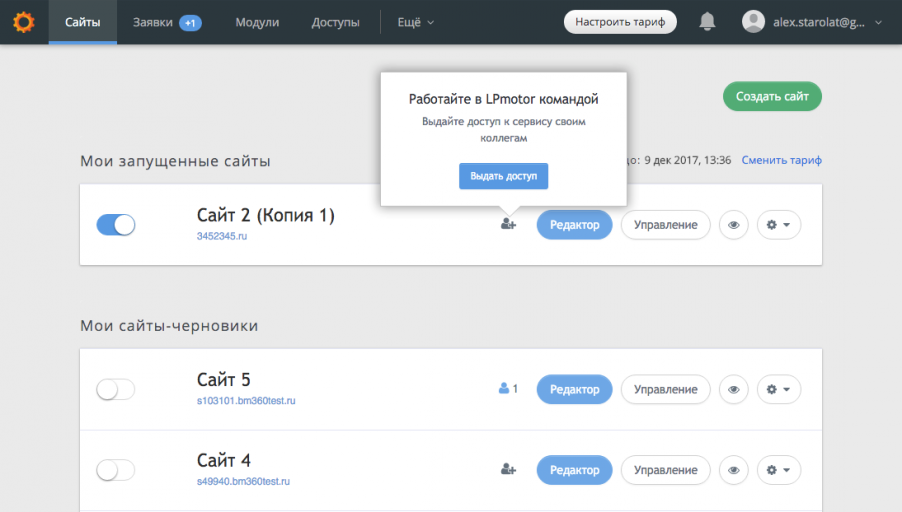902x512 pixels.
Task: Open gear settings dropdown for Сайт 5
Action: [778, 389]
